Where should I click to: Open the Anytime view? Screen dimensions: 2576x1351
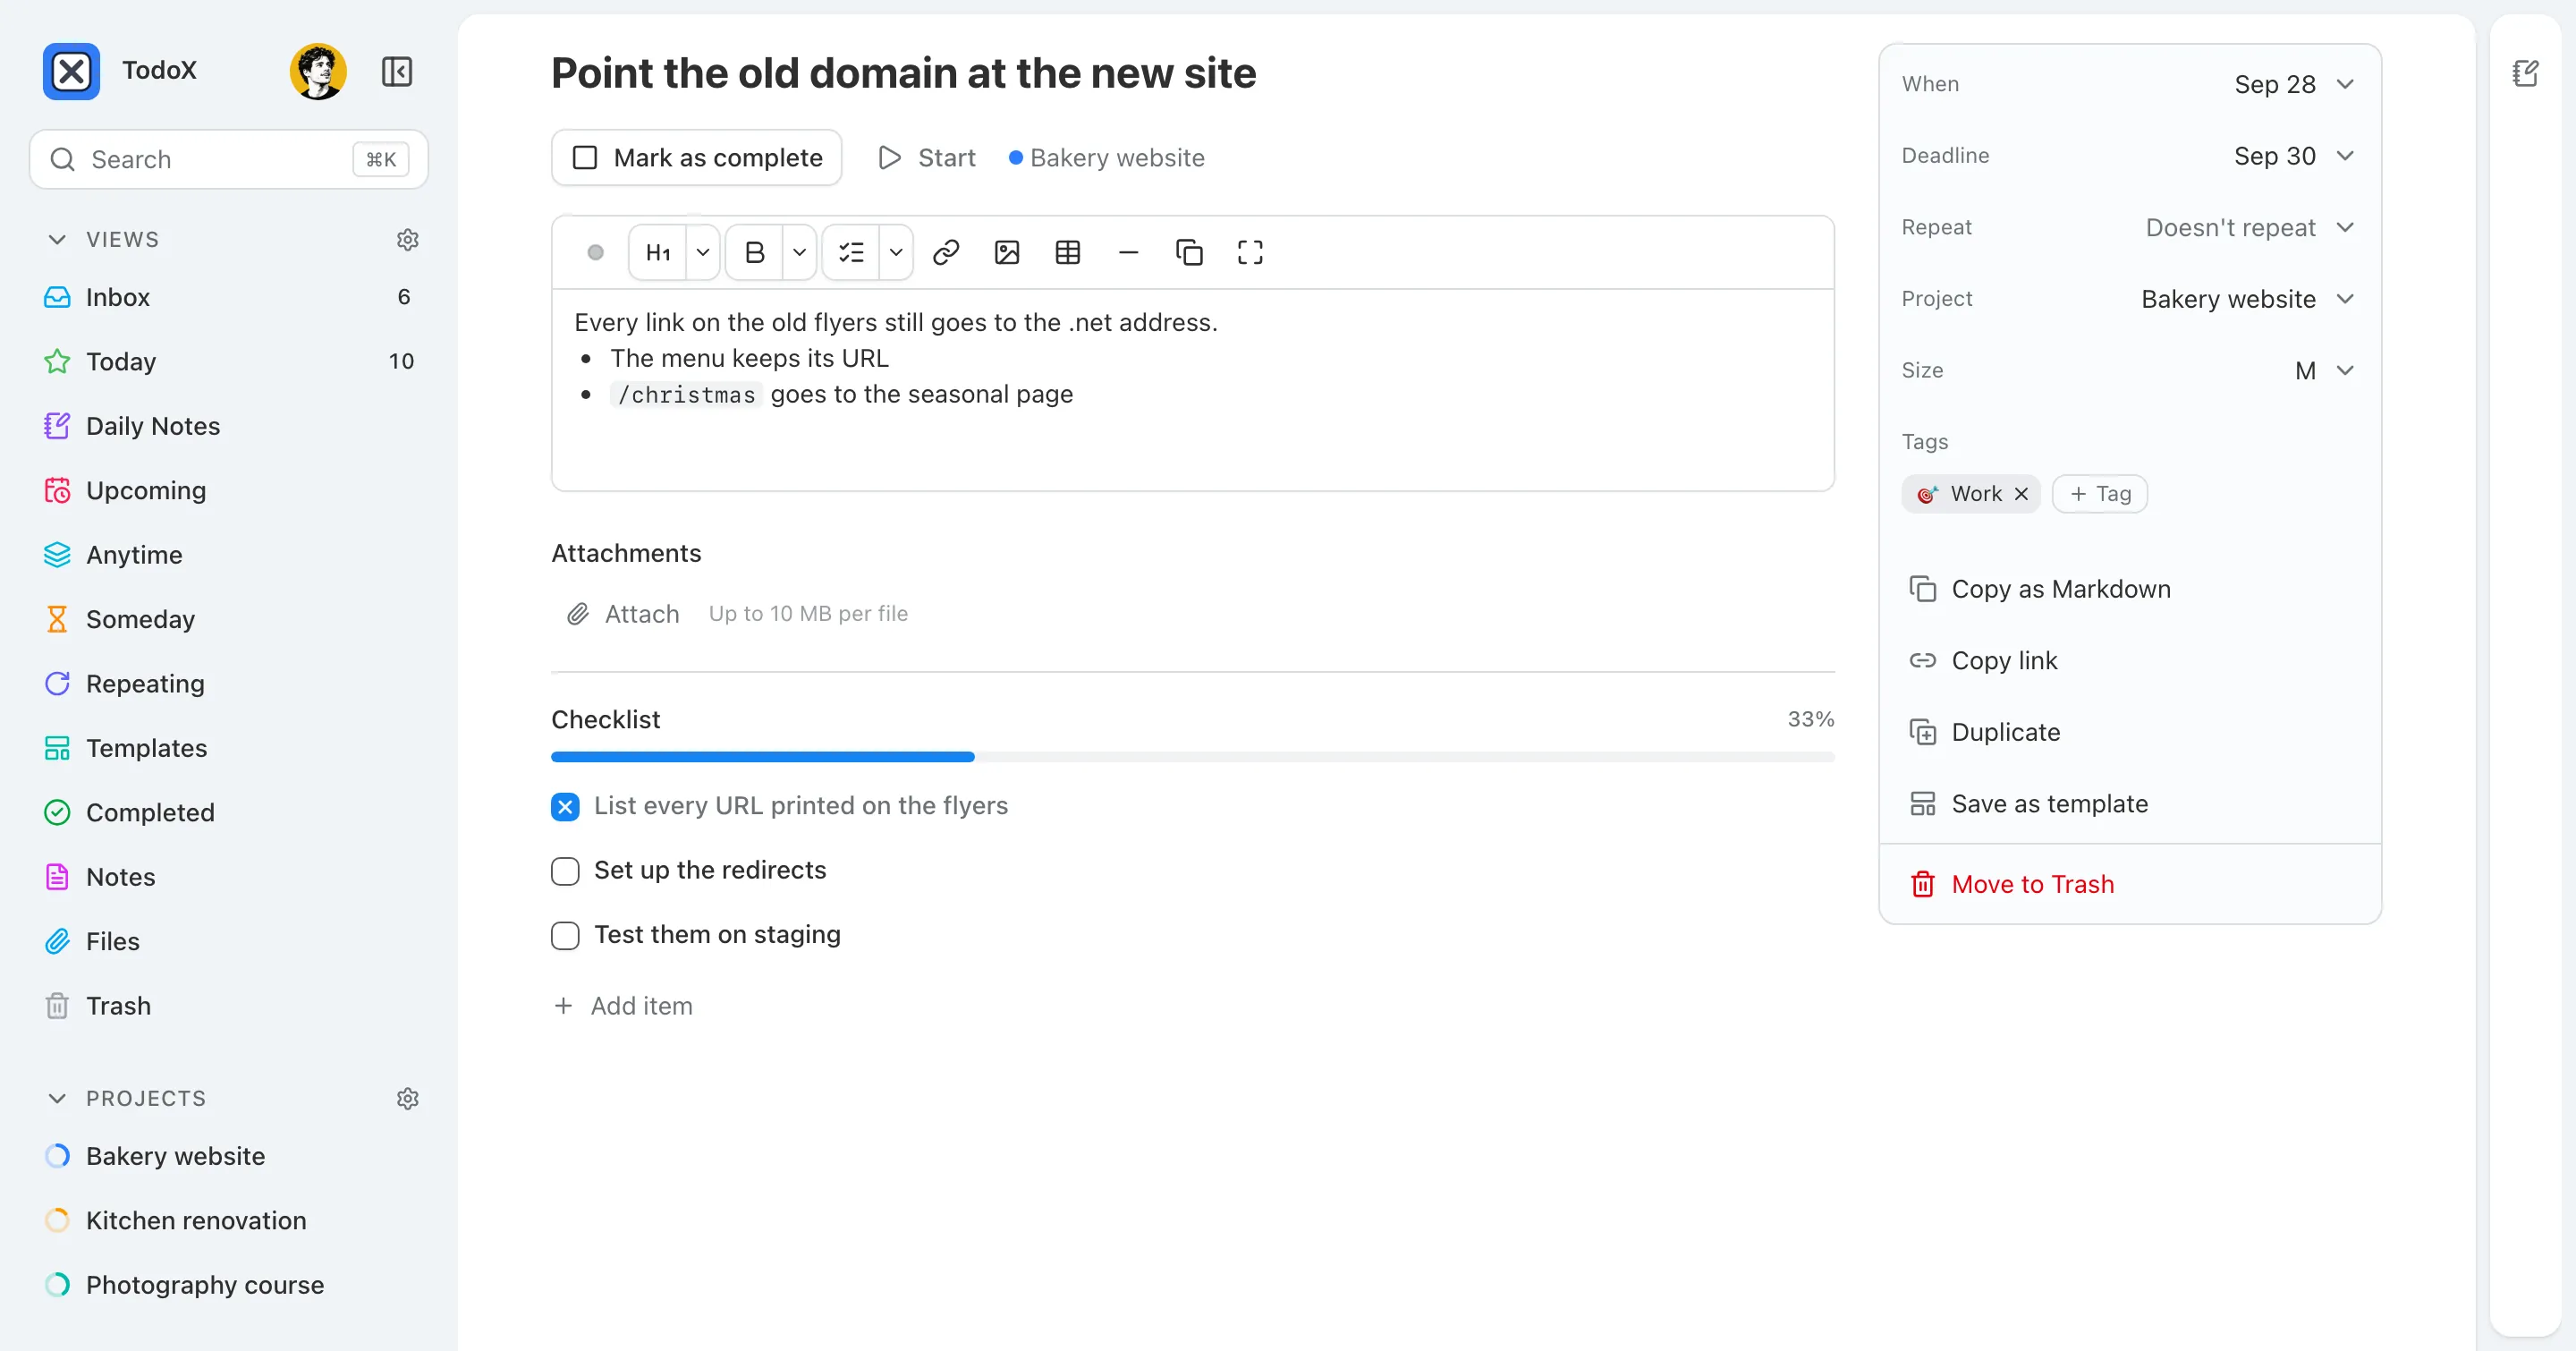tap(229, 555)
